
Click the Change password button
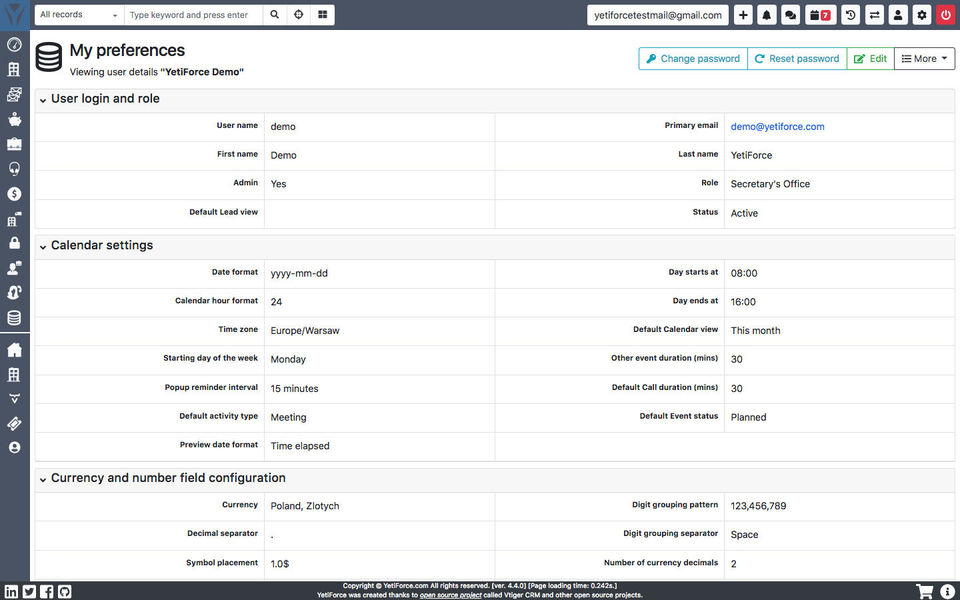click(x=693, y=59)
